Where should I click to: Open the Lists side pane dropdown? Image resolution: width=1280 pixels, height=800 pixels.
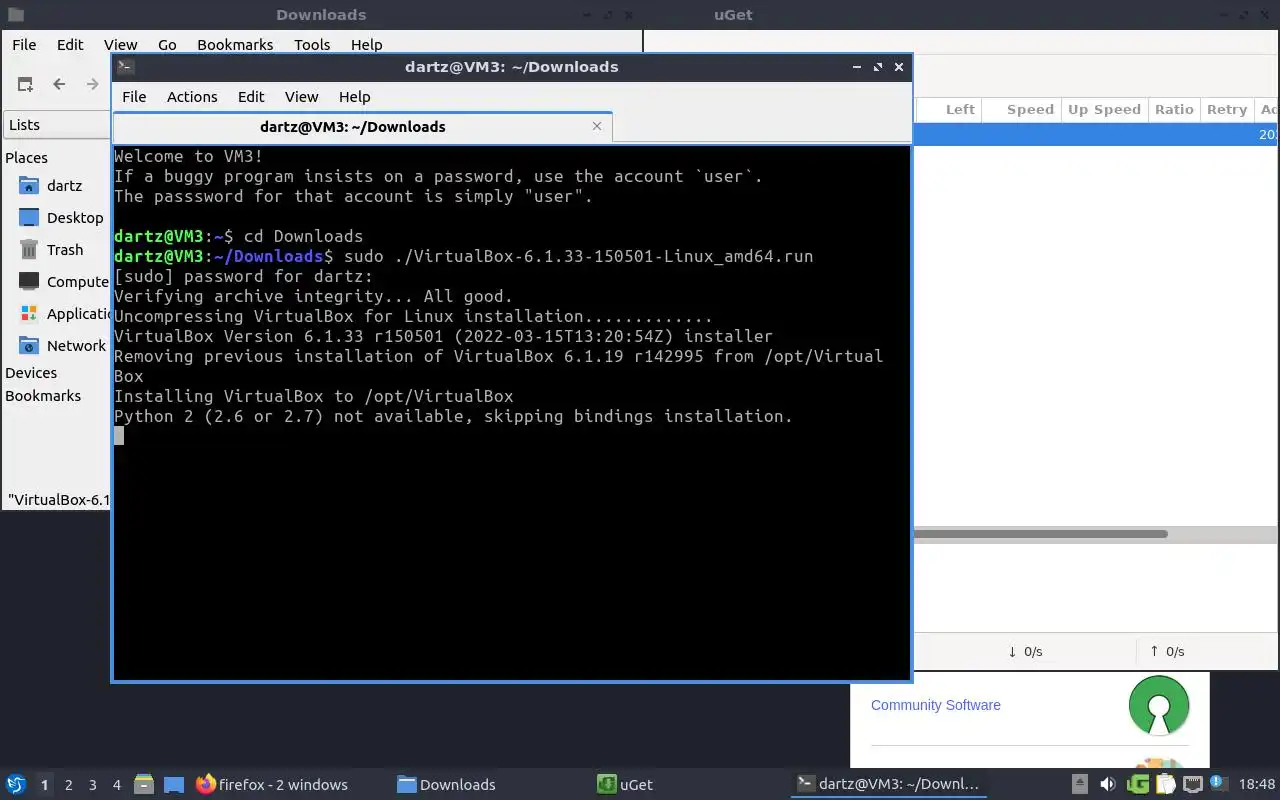57,125
